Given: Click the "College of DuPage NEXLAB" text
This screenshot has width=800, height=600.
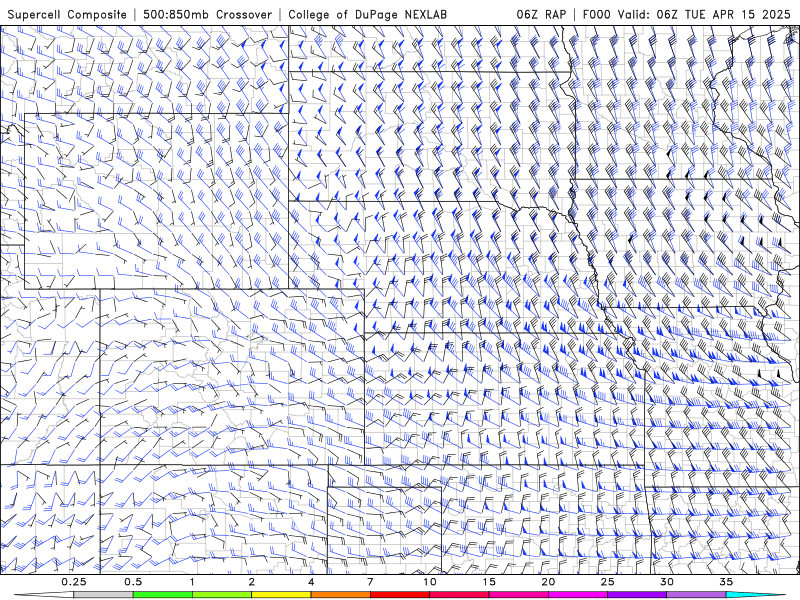Looking at the screenshot, I should click(x=367, y=14).
